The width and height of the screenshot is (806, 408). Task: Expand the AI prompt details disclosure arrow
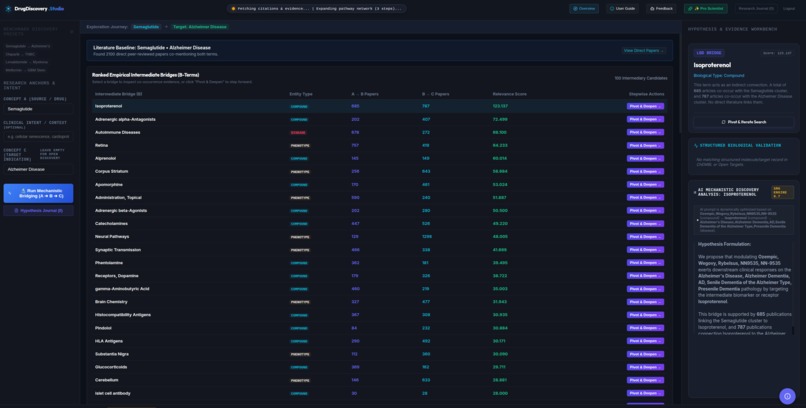click(698, 220)
